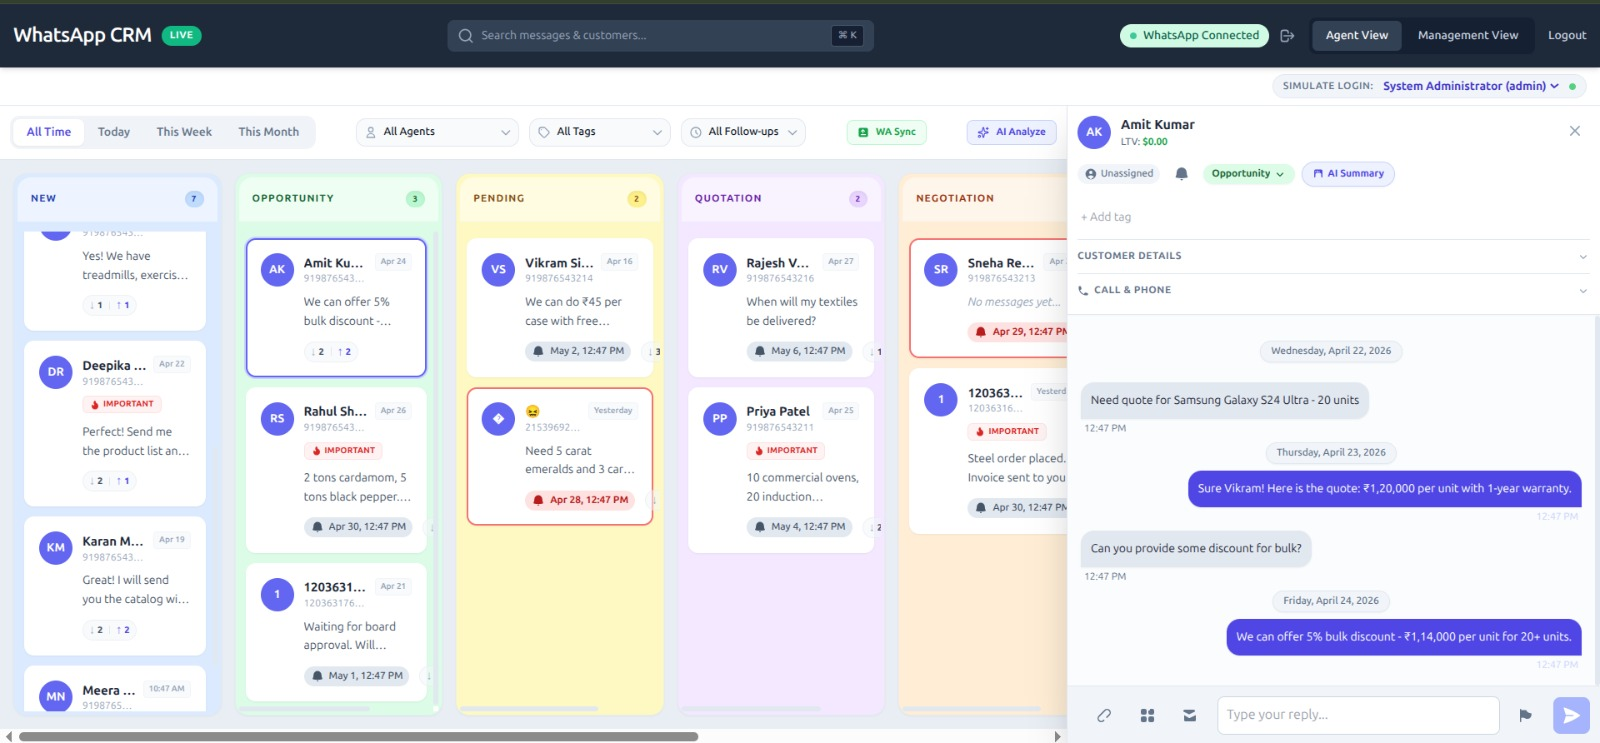Open the All Agents filter dropdown
Viewport: 1600px width, 743px height.
pyautogui.click(x=437, y=132)
